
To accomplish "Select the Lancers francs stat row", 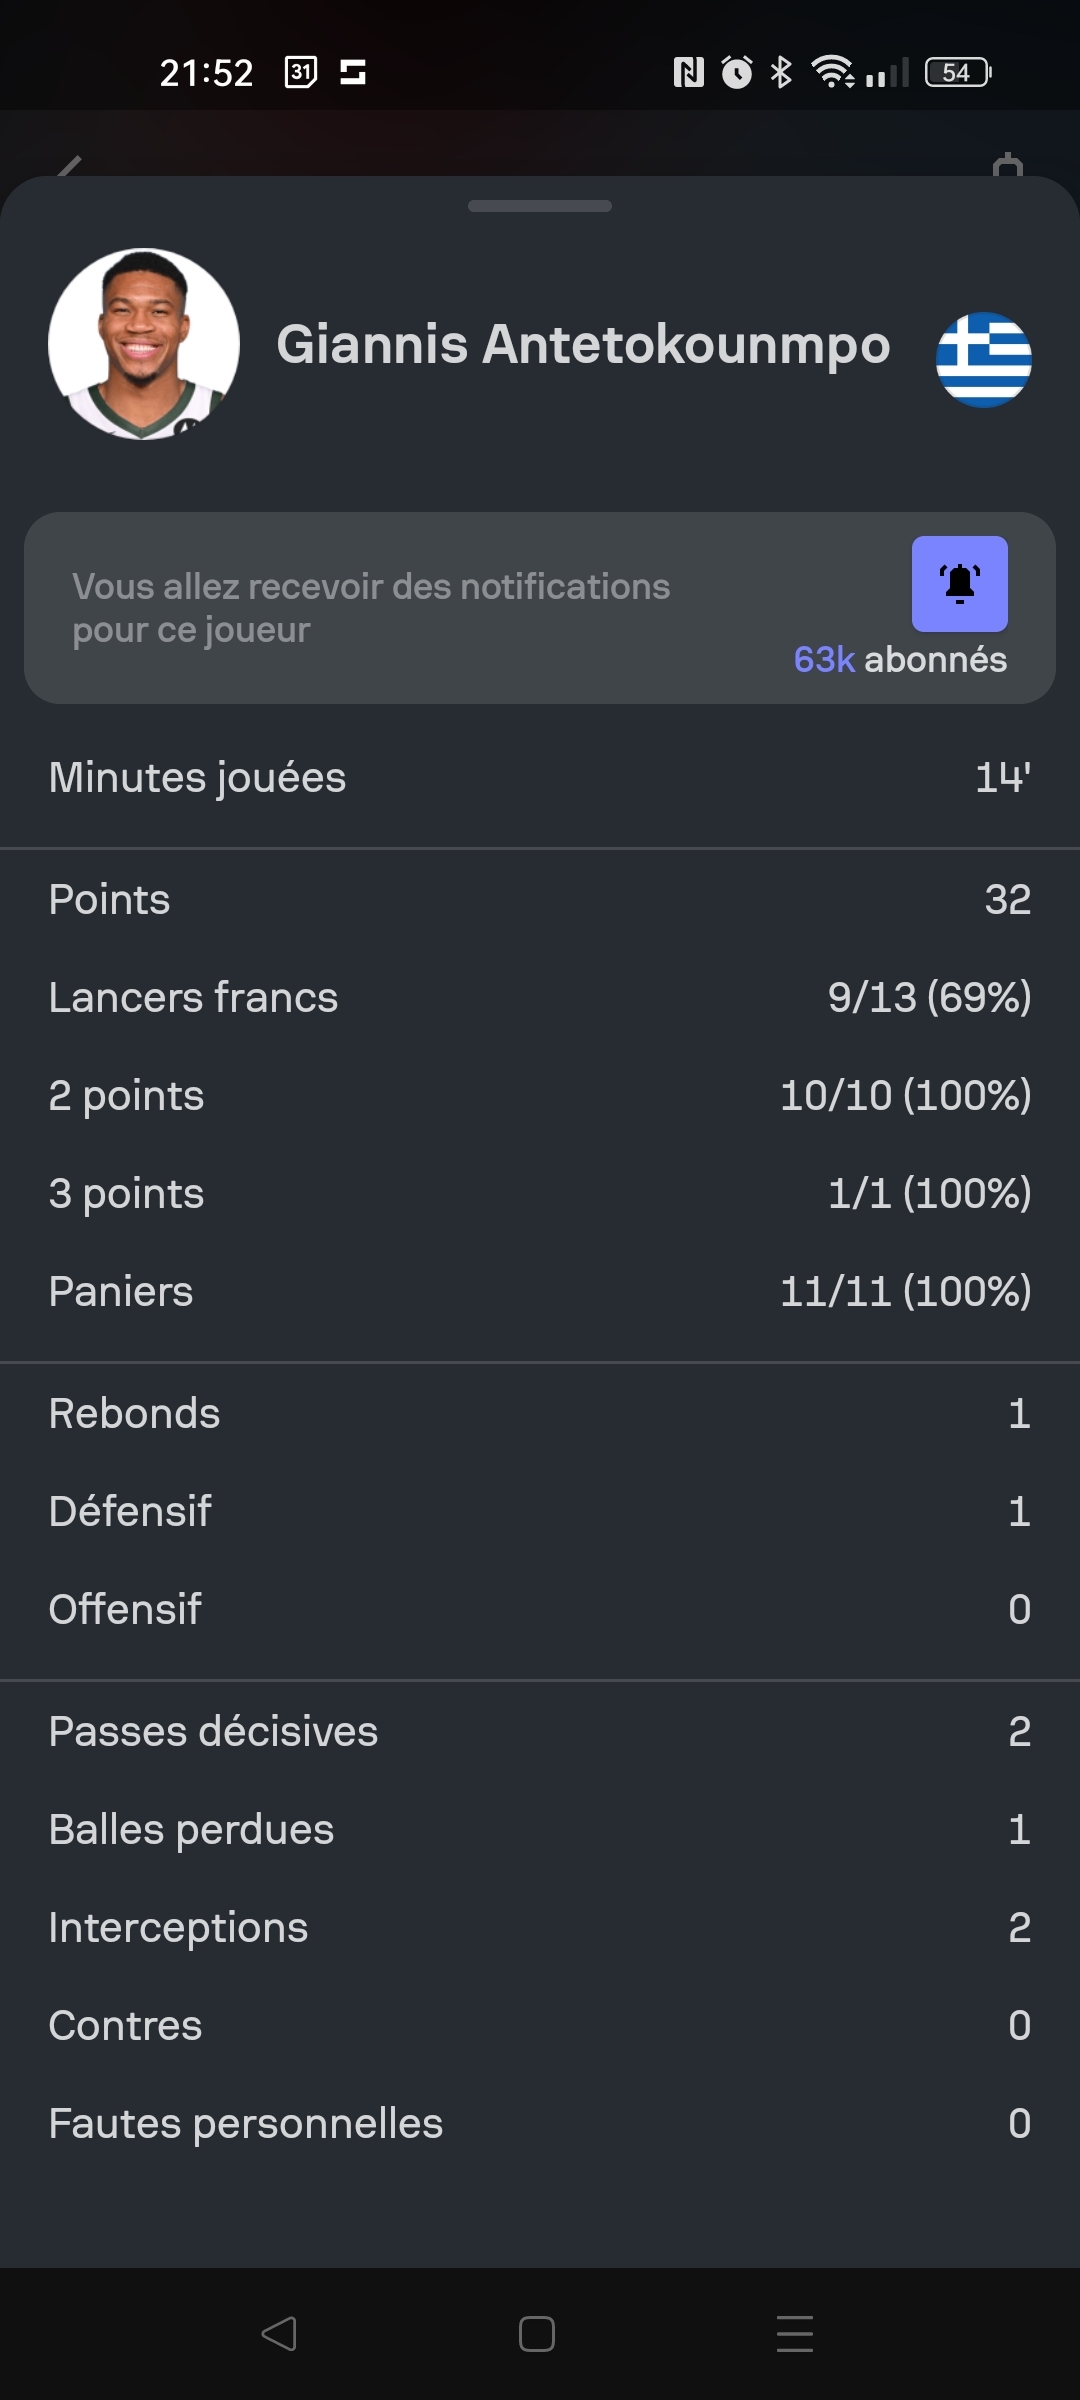I will pyautogui.click(x=540, y=998).
